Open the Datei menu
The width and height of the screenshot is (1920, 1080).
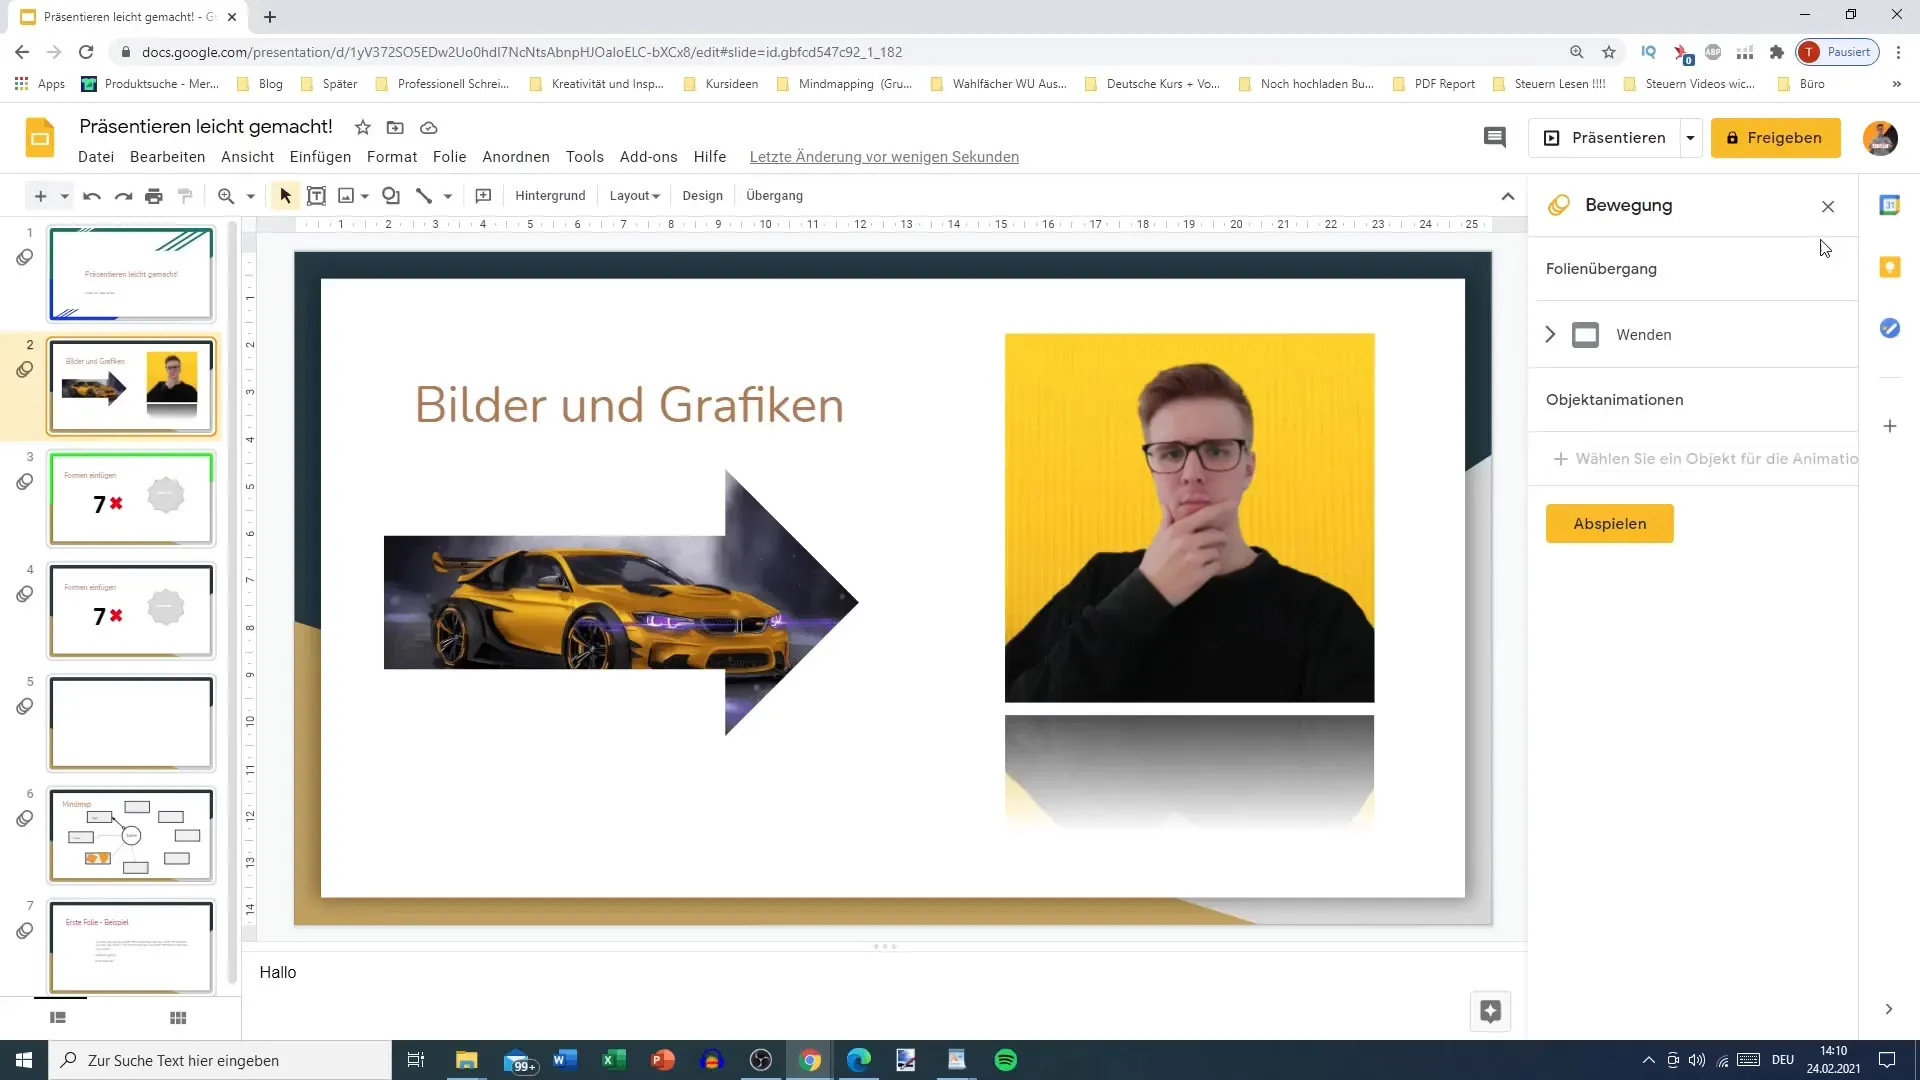(x=96, y=157)
